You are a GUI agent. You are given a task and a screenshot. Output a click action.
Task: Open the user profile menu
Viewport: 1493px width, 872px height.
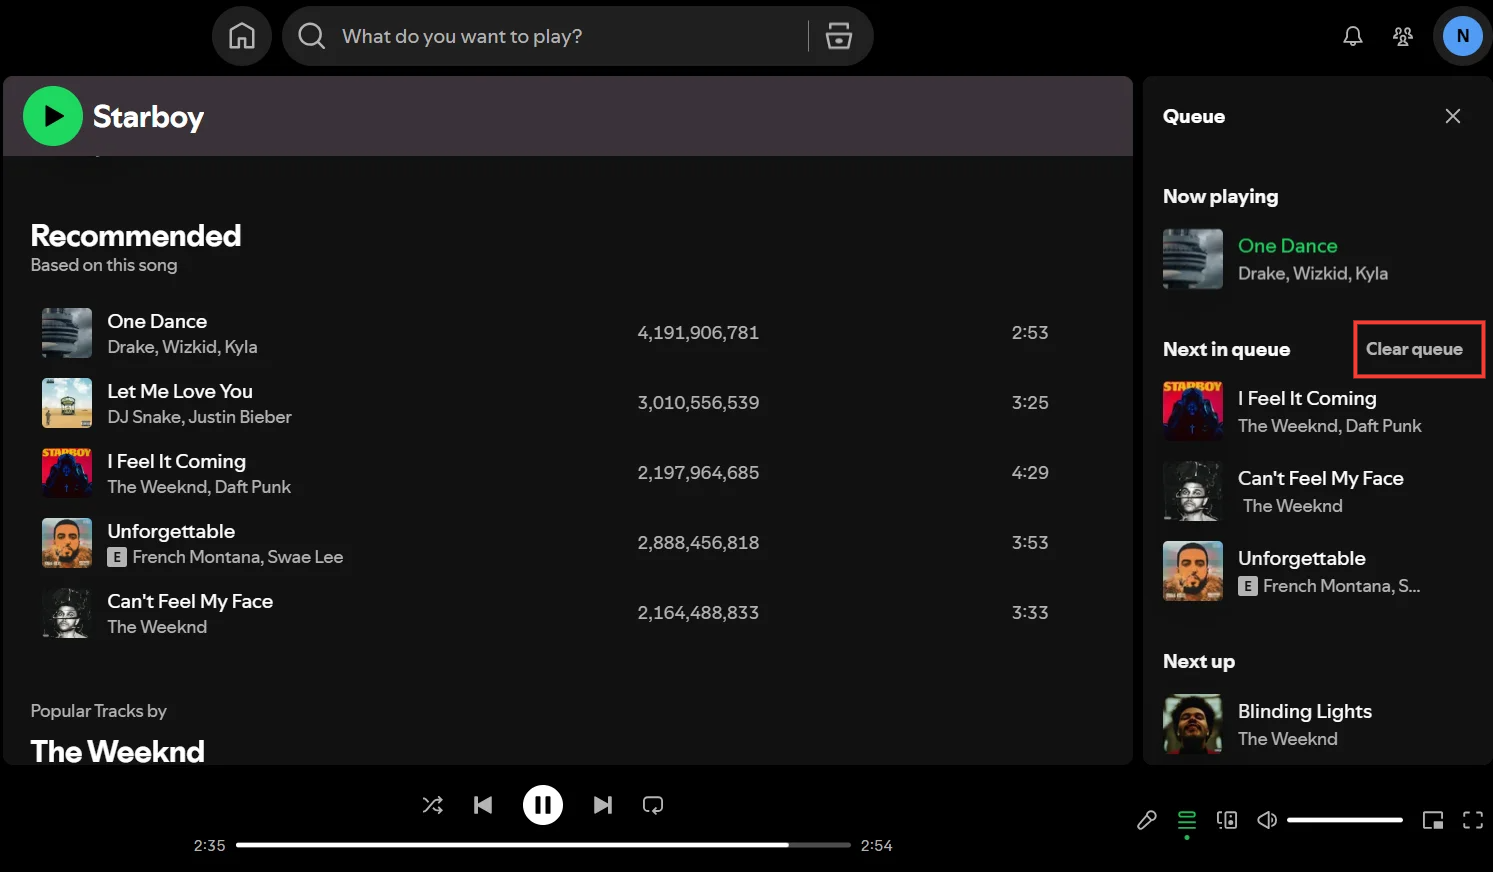[x=1462, y=36]
